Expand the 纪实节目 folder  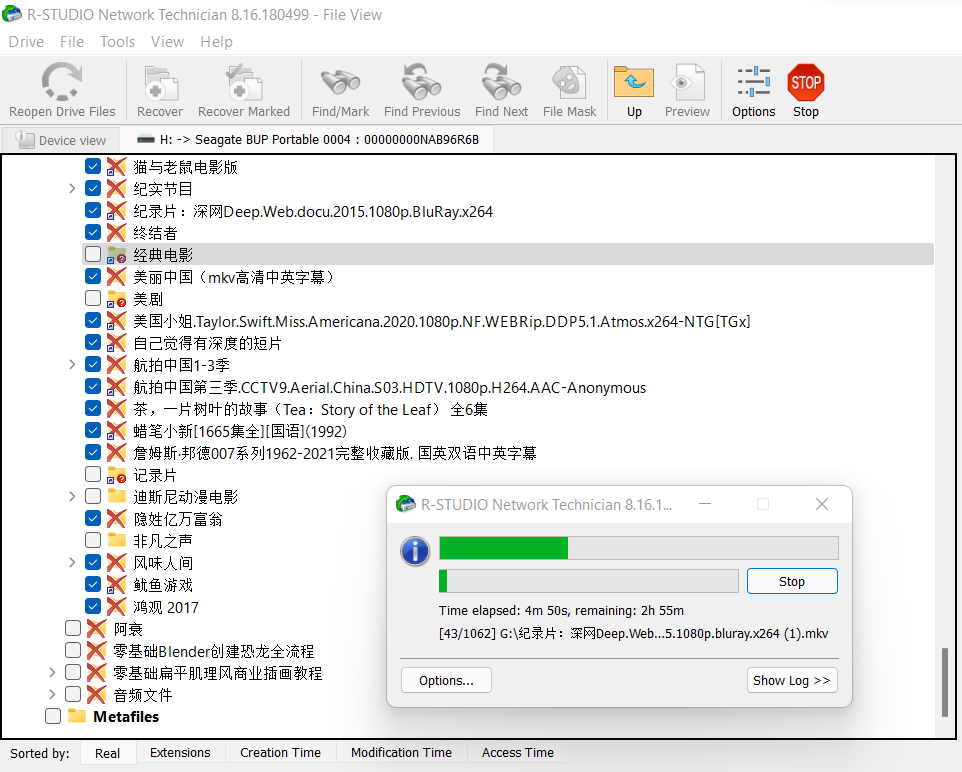[72, 188]
